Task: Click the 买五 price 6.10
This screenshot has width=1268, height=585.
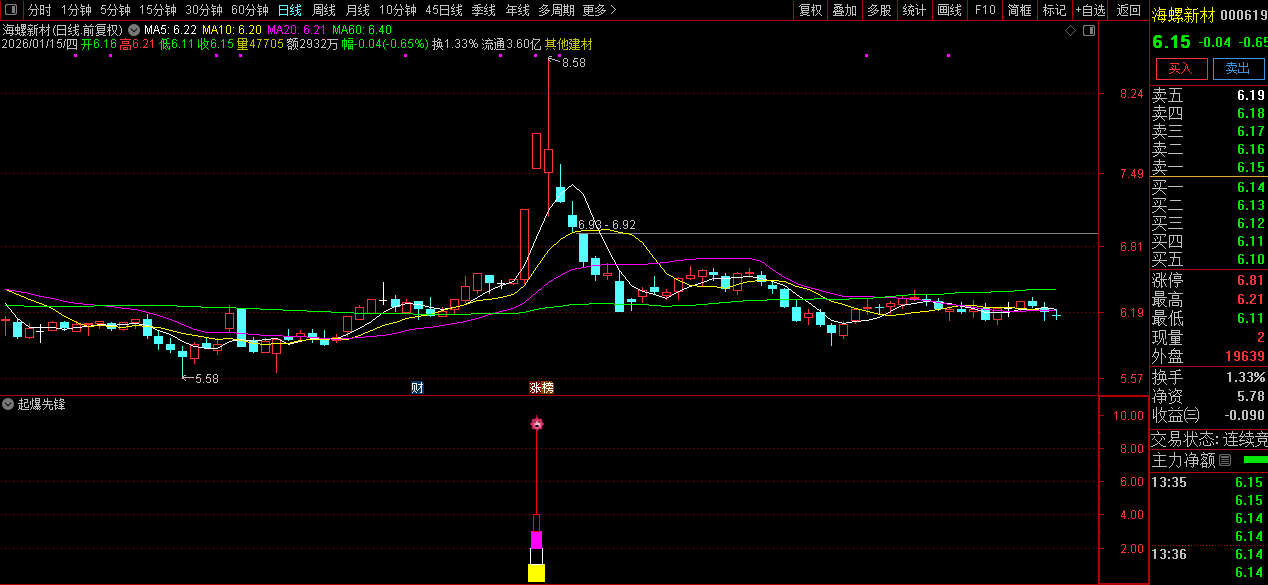Action: (x=1250, y=259)
